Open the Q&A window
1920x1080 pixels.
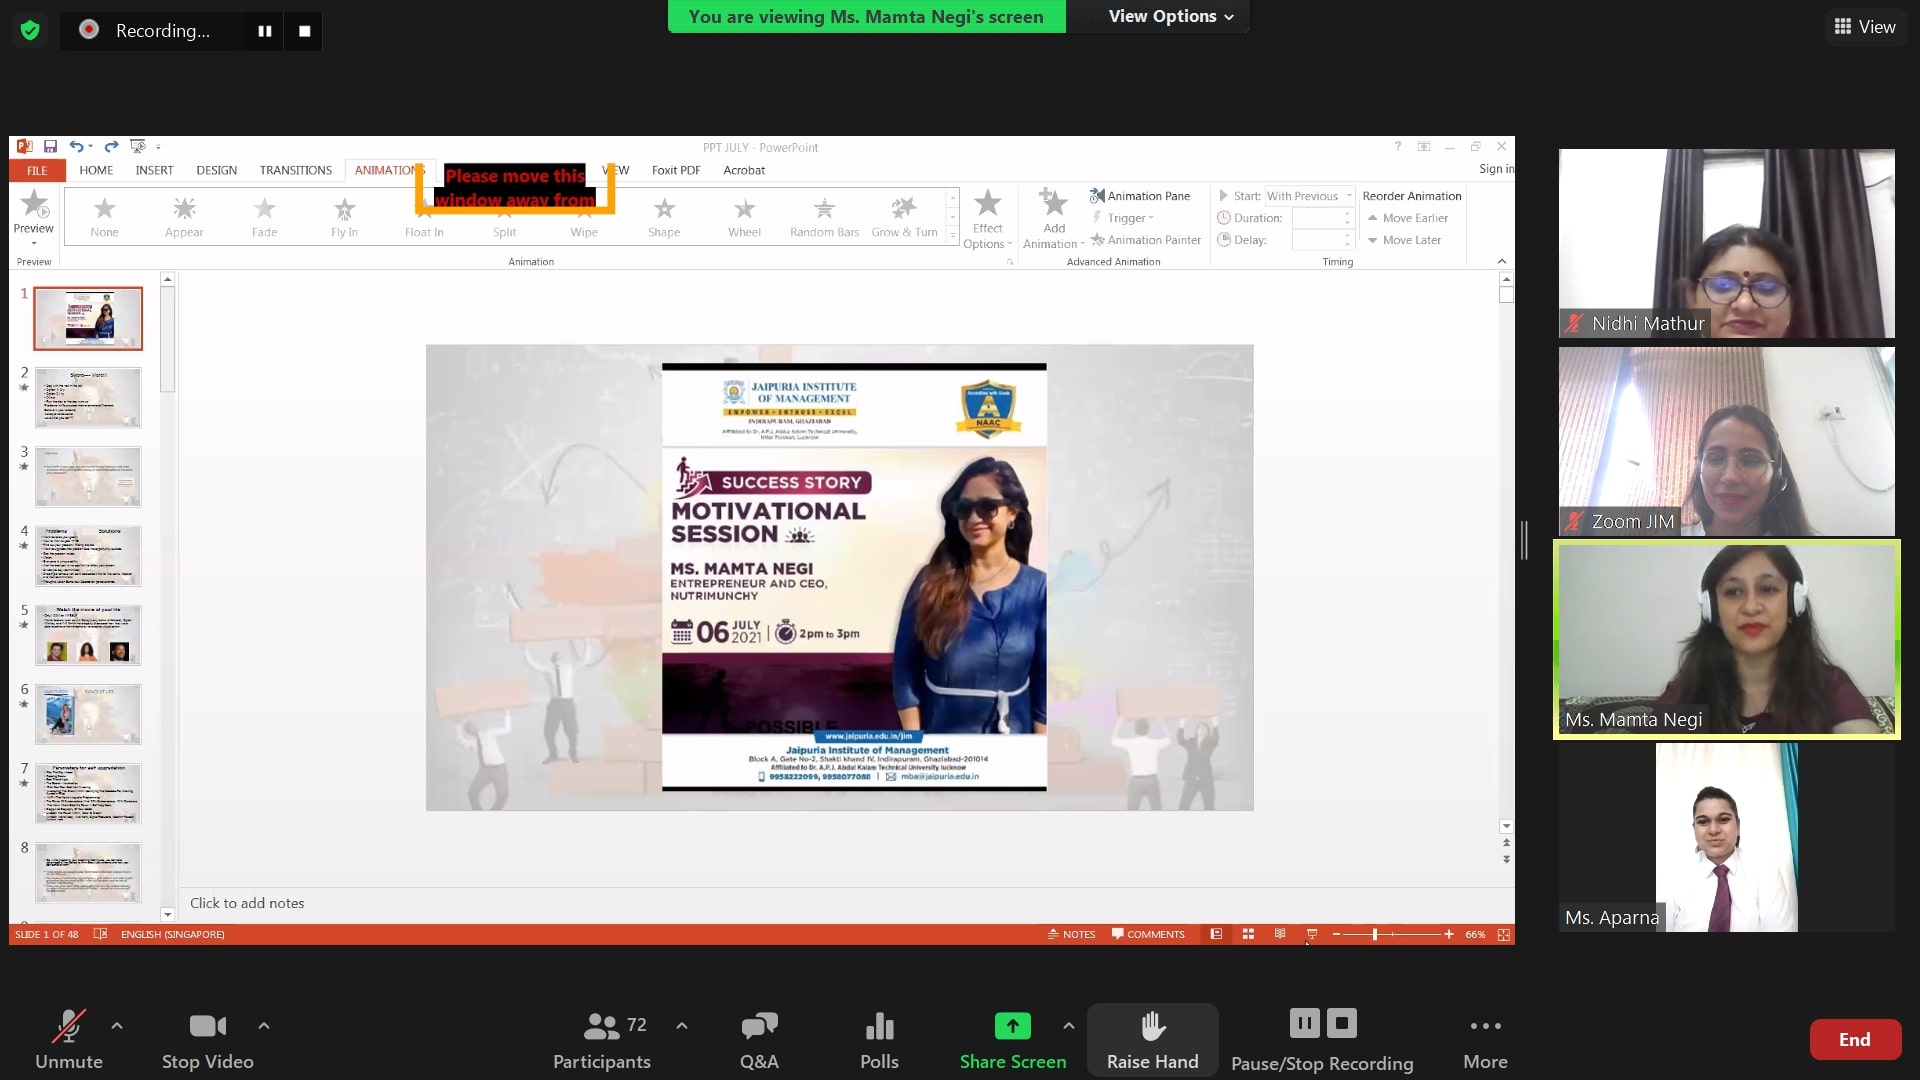tap(759, 1040)
